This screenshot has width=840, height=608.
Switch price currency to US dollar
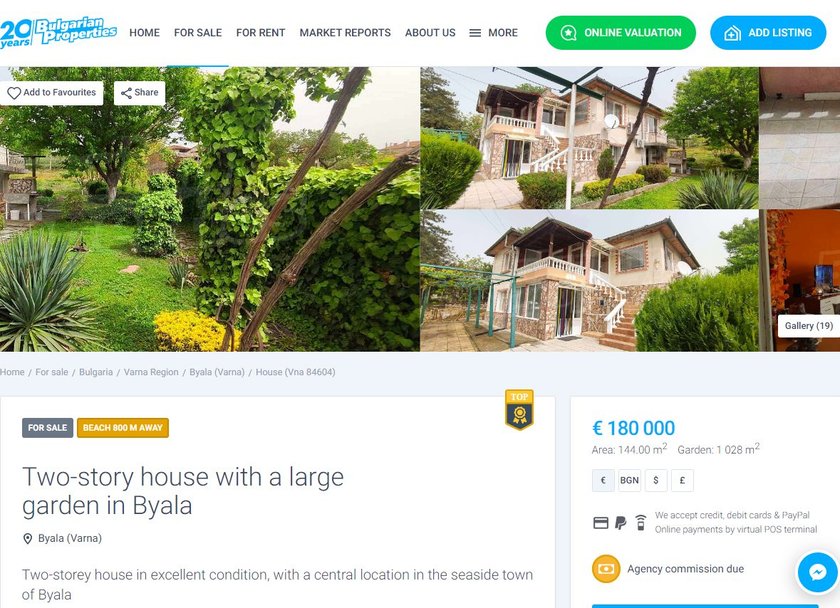pos(656,481)
